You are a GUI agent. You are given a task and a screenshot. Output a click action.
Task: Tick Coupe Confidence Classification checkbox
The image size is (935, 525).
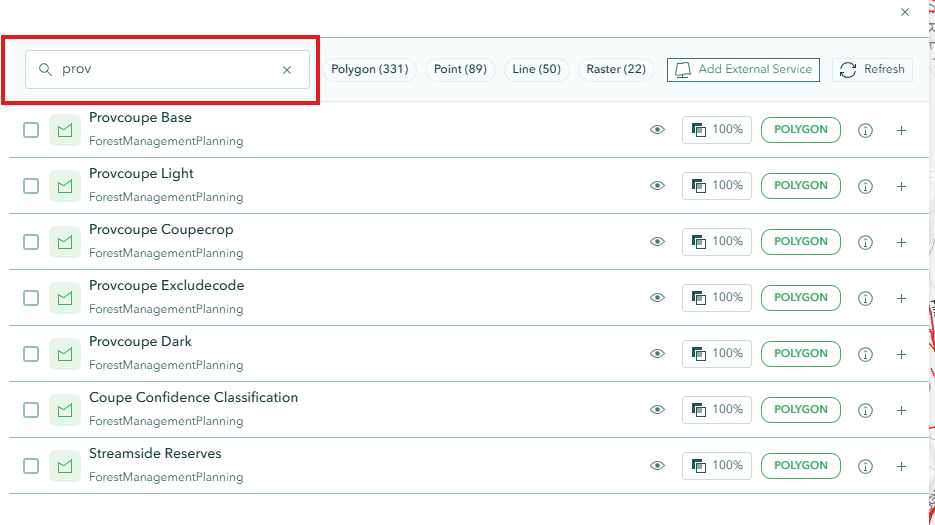(31, 410)
